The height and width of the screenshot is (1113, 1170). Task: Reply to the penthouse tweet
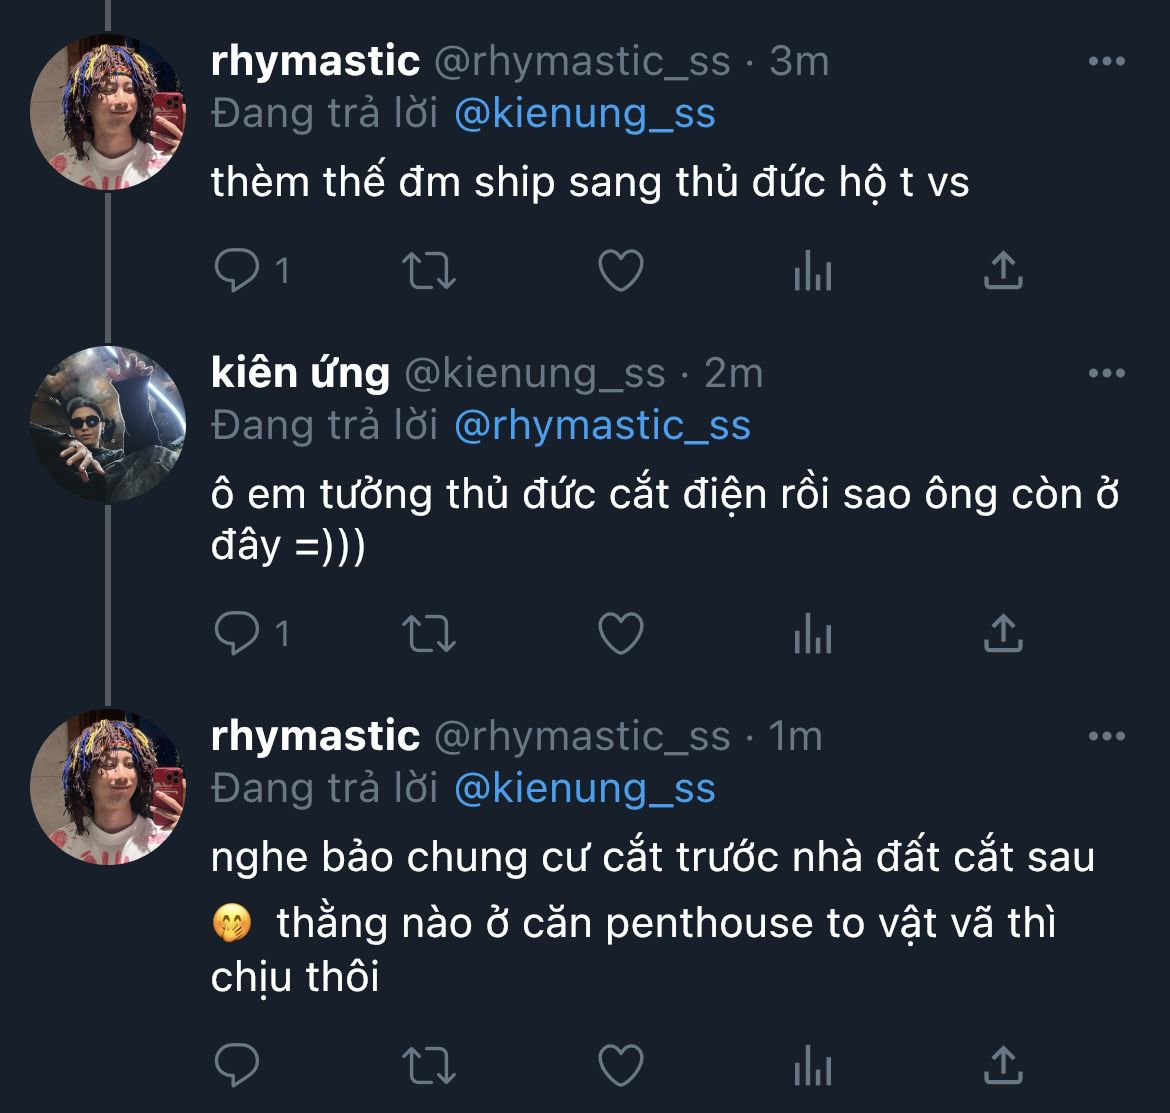click(x=237, y=1066)
